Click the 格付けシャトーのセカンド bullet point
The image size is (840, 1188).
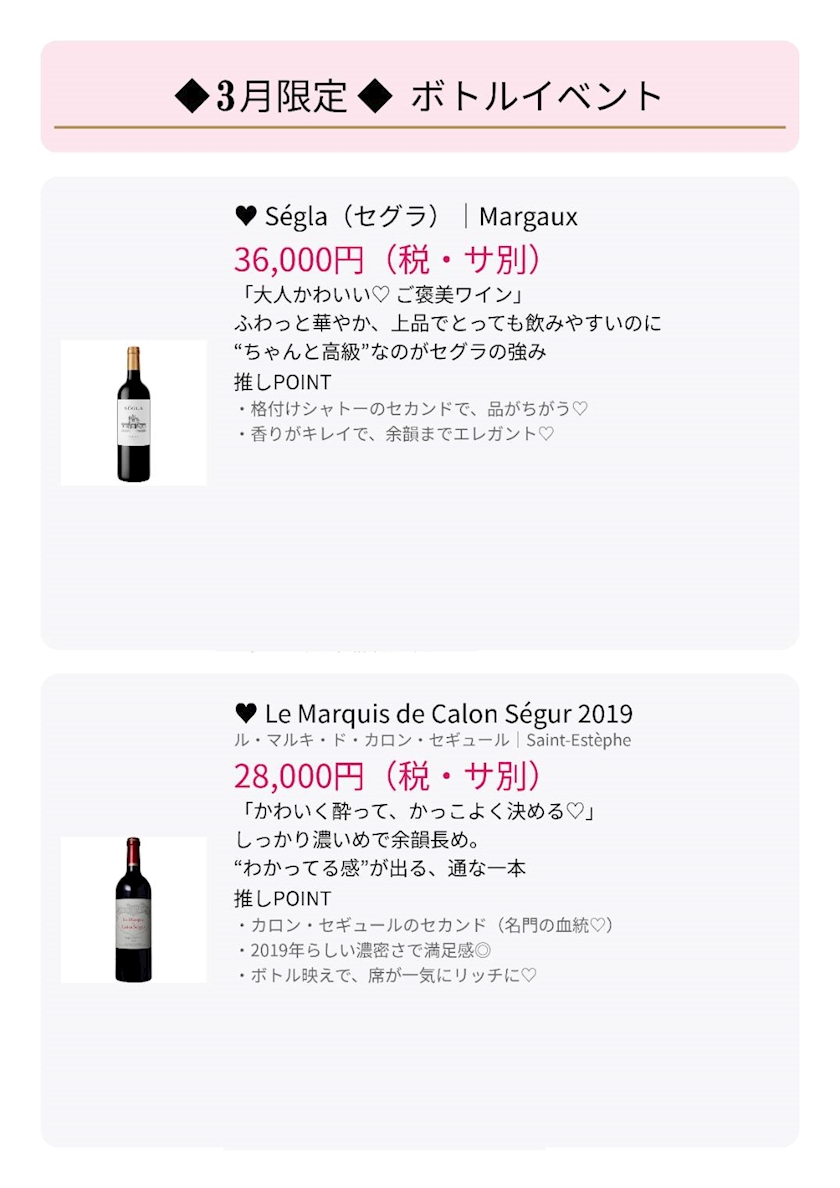coord(411,408)
